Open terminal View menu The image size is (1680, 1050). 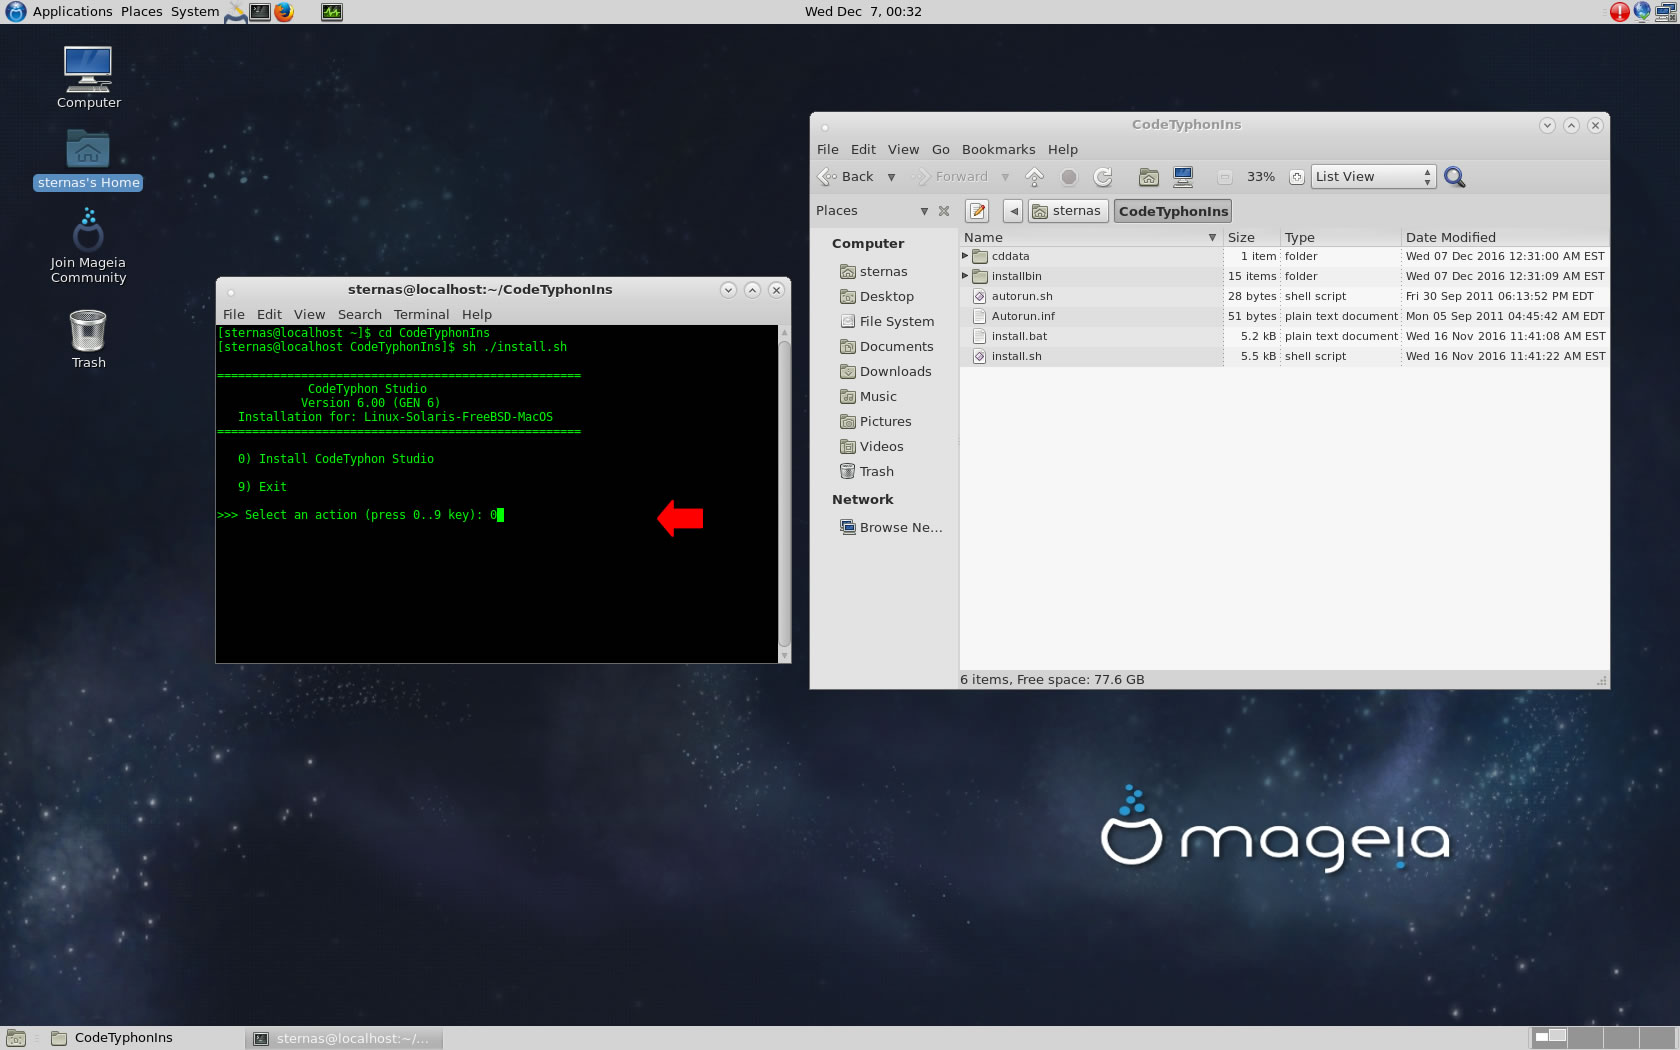(x=309, y=314)
